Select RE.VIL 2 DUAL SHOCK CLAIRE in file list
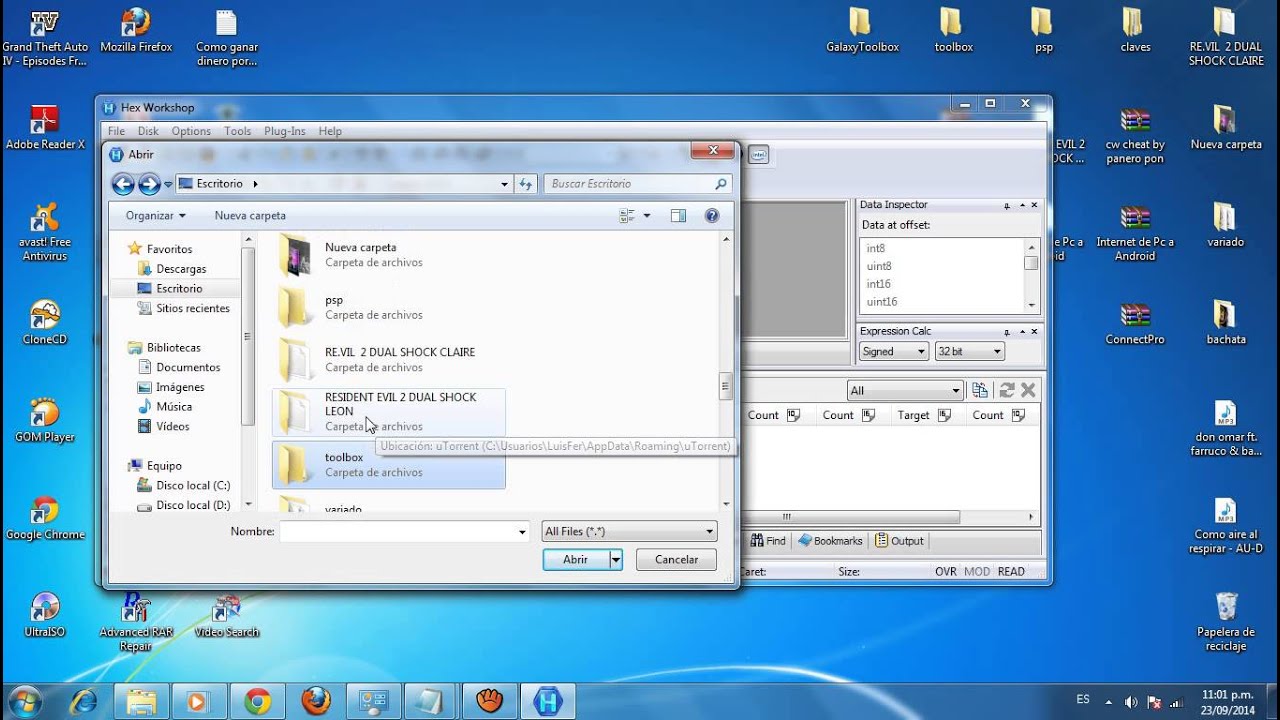This screenshot has width=1280, height=720. coord(389,360)
